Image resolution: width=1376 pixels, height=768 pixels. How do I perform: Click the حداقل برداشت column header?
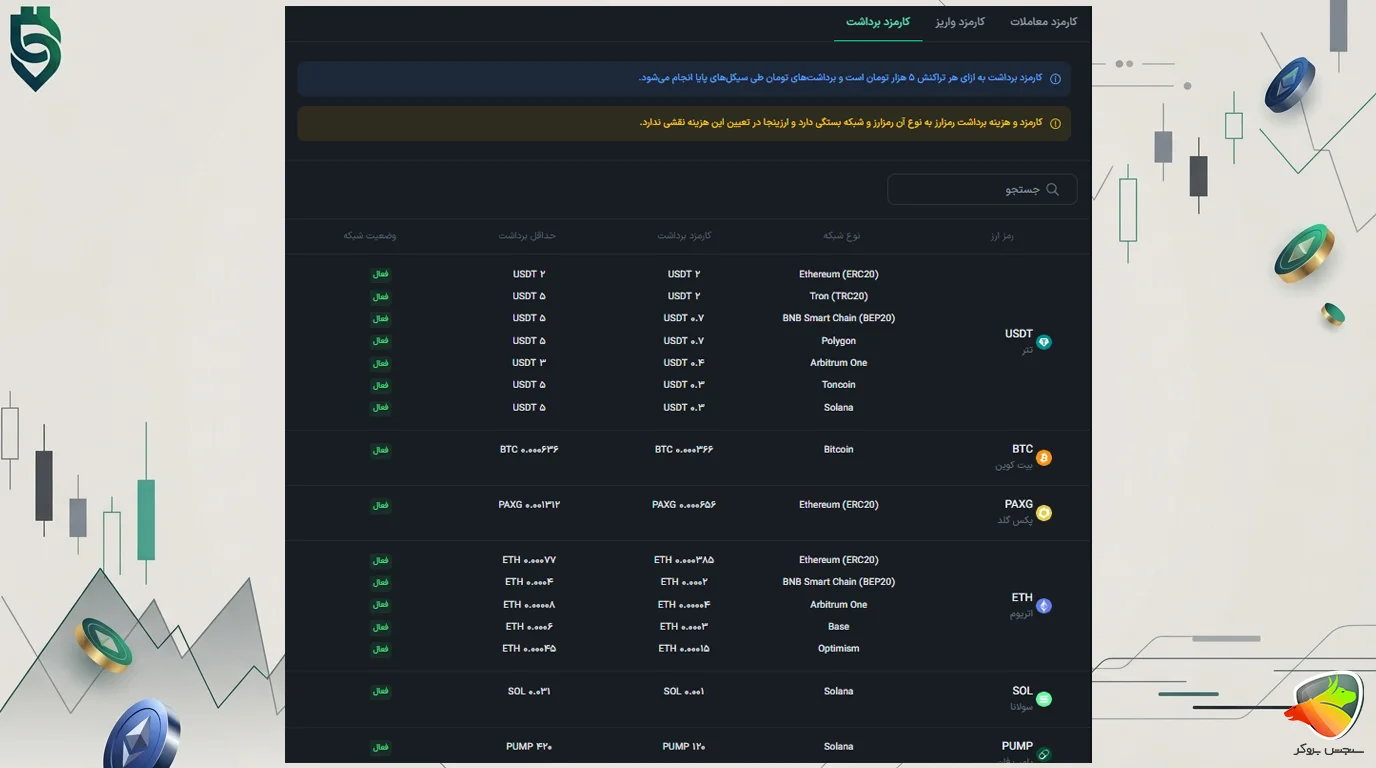(527, 236)
